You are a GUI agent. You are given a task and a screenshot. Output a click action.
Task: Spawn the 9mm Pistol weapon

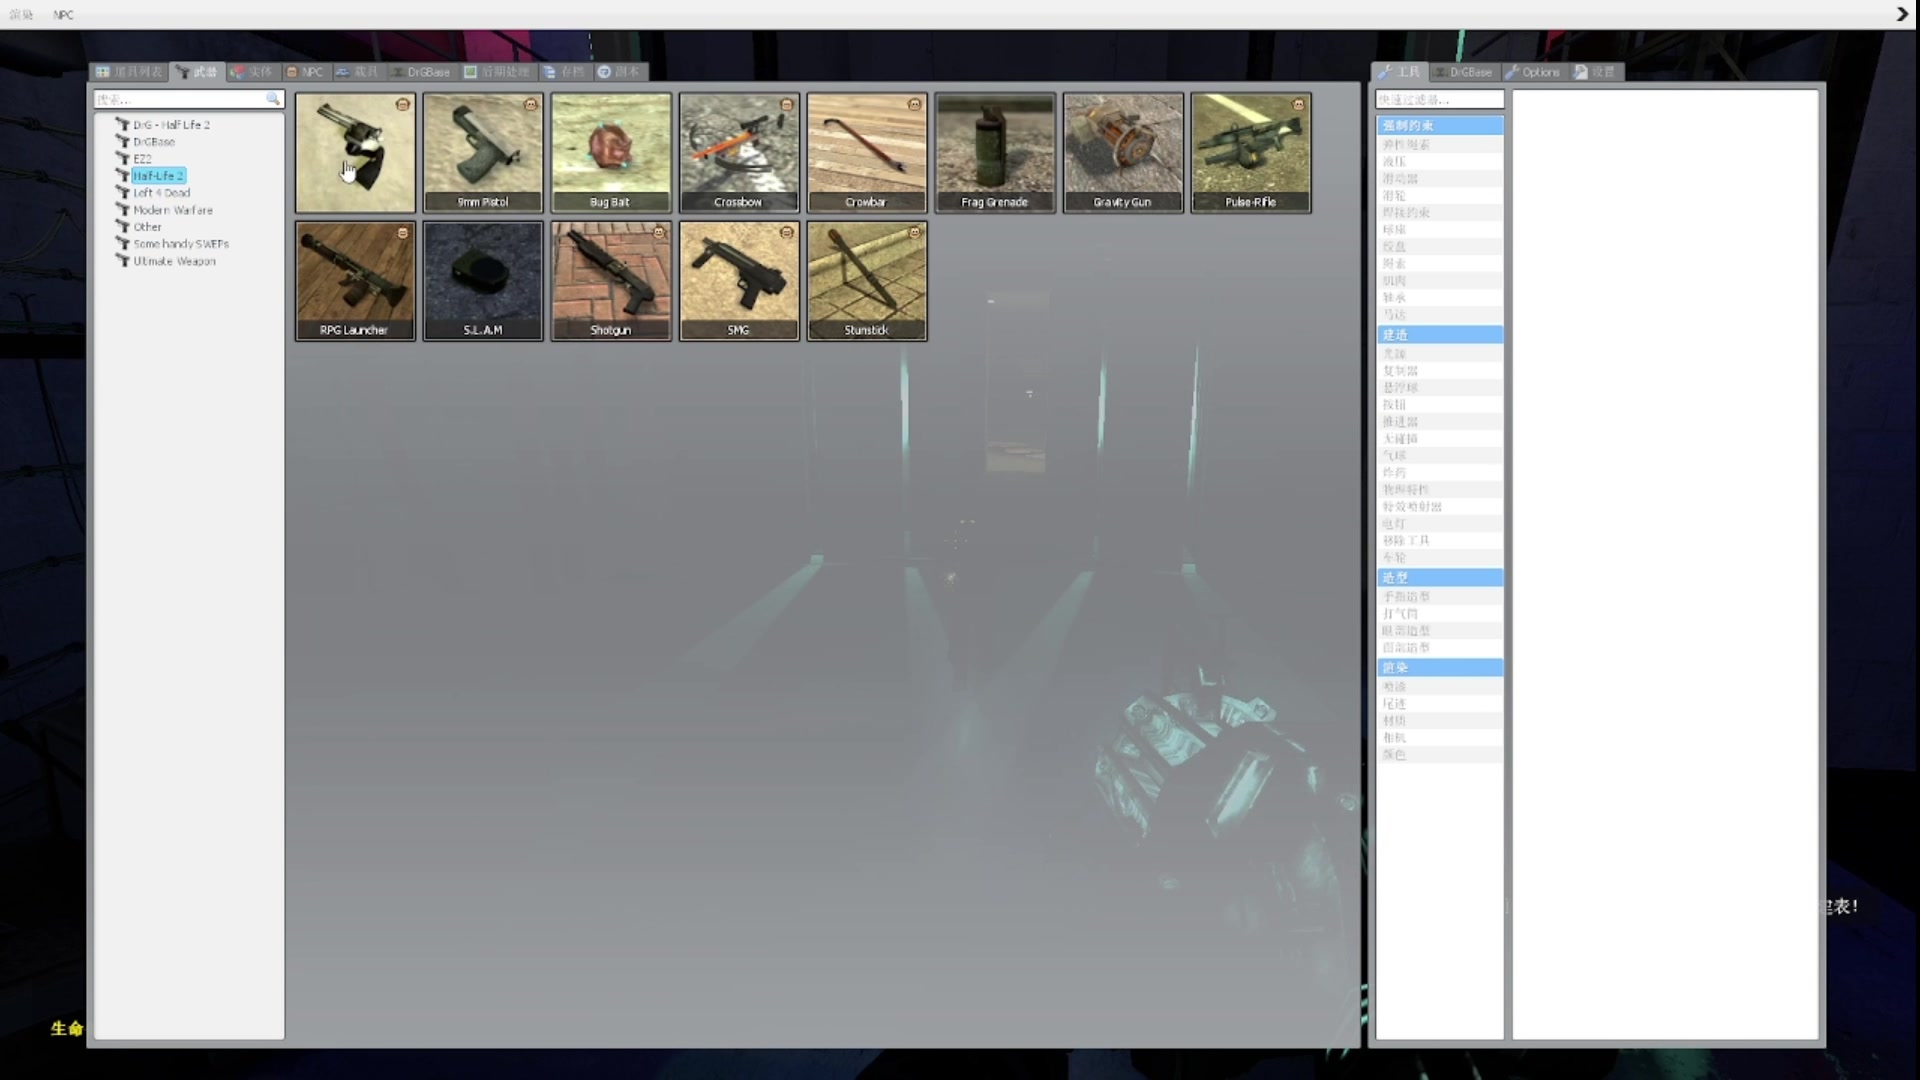[483, 153]
